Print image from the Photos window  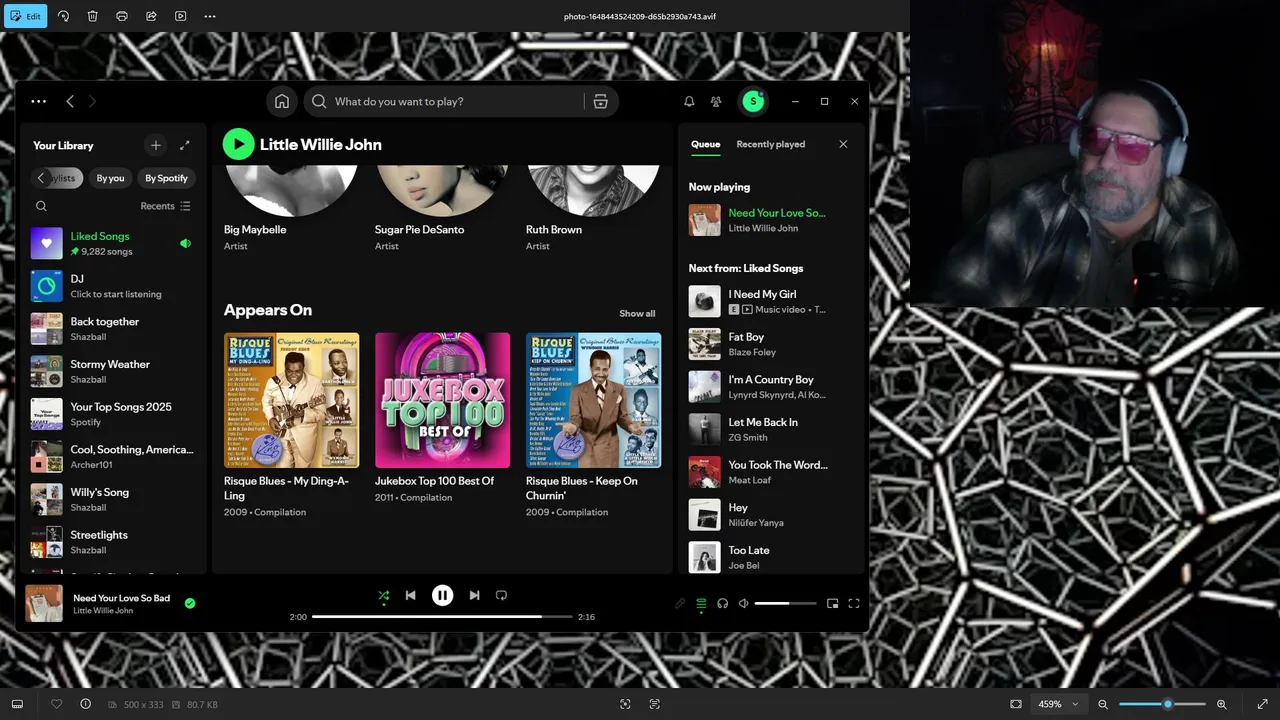(x=122, y=16)
